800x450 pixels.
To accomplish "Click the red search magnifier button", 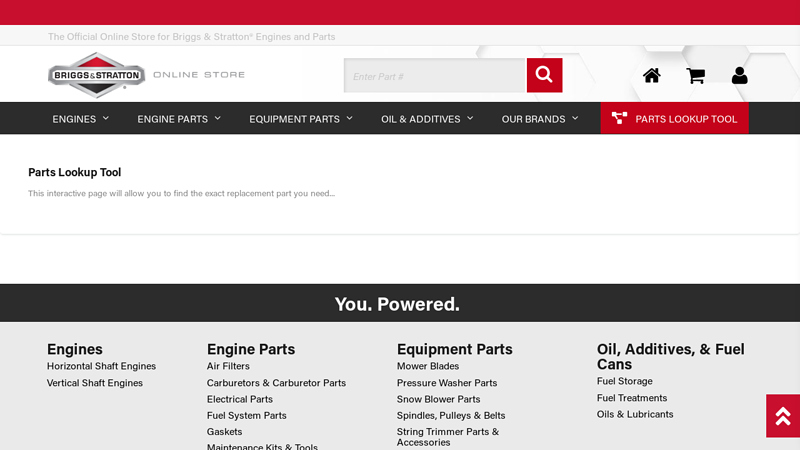I will click(x=544, y=75).
